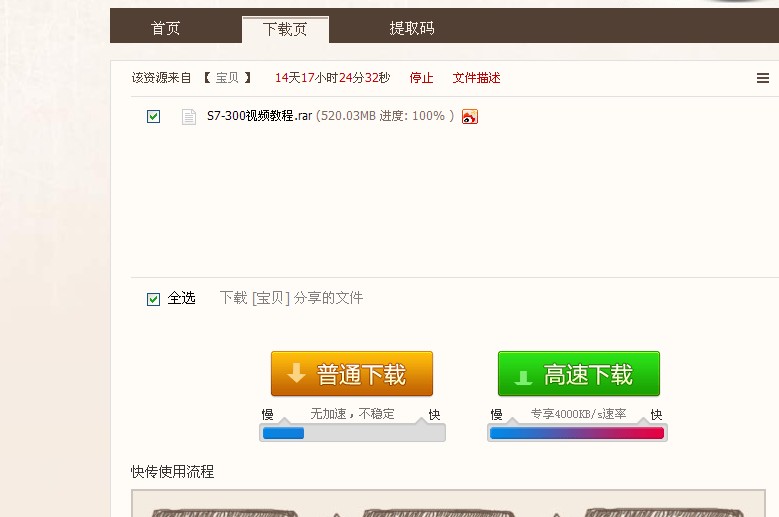Click the file name S7-300视频教程.rar
This screenshot has height=517, width=779.
[259, 116]
